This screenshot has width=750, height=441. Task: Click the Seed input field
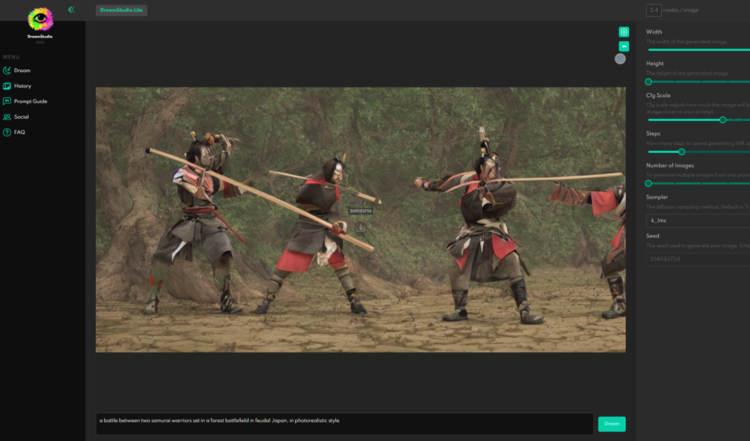point(698,259)
